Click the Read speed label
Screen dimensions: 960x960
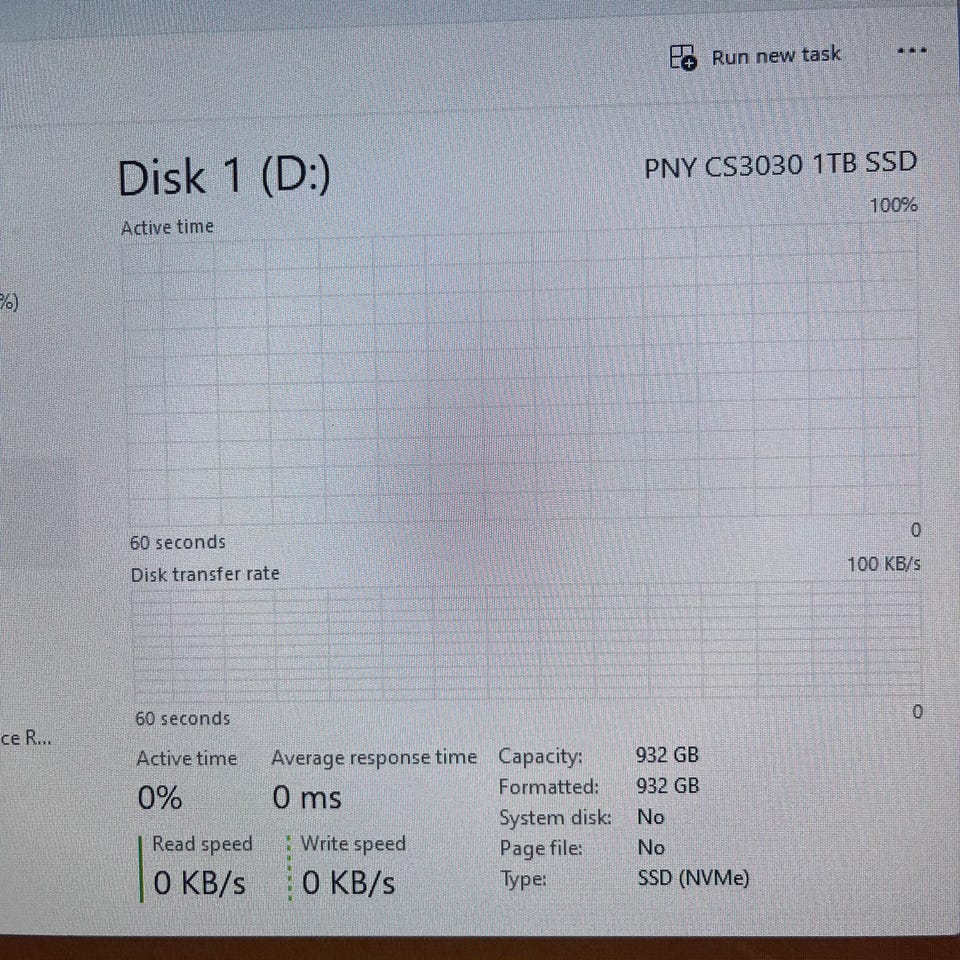202,844
